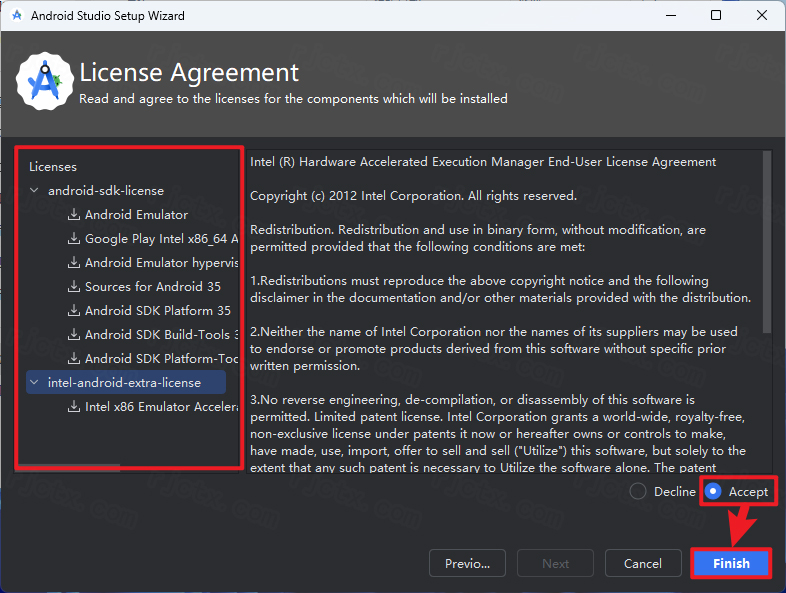Go back with the Previous button

[x=467, y=563]
